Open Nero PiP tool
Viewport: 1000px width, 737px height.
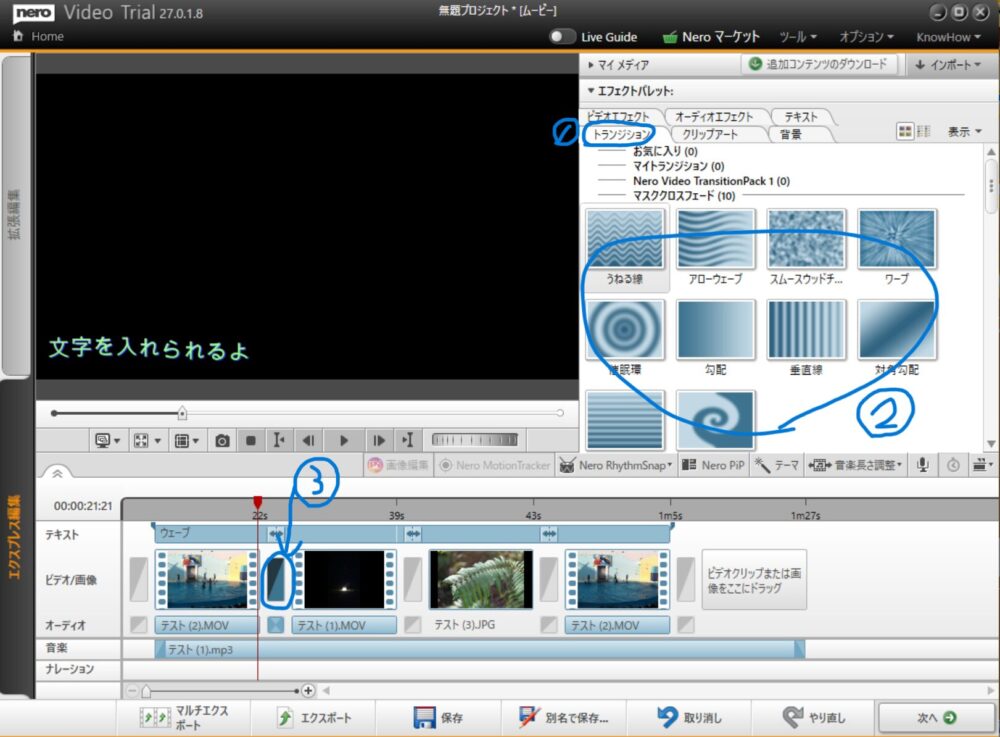click(713, 465)
